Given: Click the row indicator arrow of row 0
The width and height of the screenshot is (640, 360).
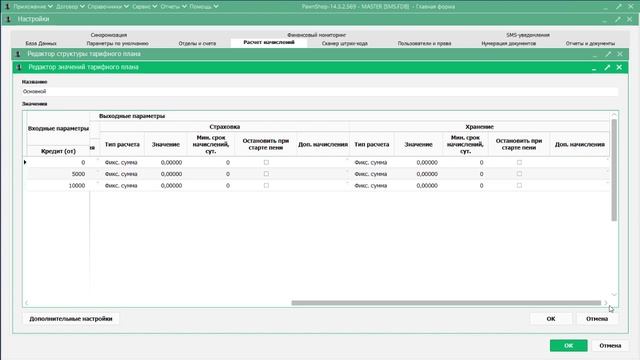Looking at the screenshot, I should pyautogui.click(x=25, y=162).
